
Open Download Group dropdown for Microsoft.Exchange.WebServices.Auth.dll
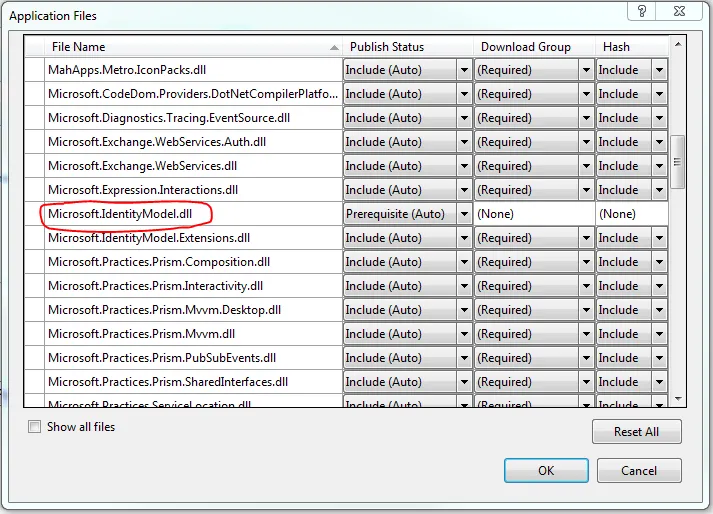tap(586, 142)
